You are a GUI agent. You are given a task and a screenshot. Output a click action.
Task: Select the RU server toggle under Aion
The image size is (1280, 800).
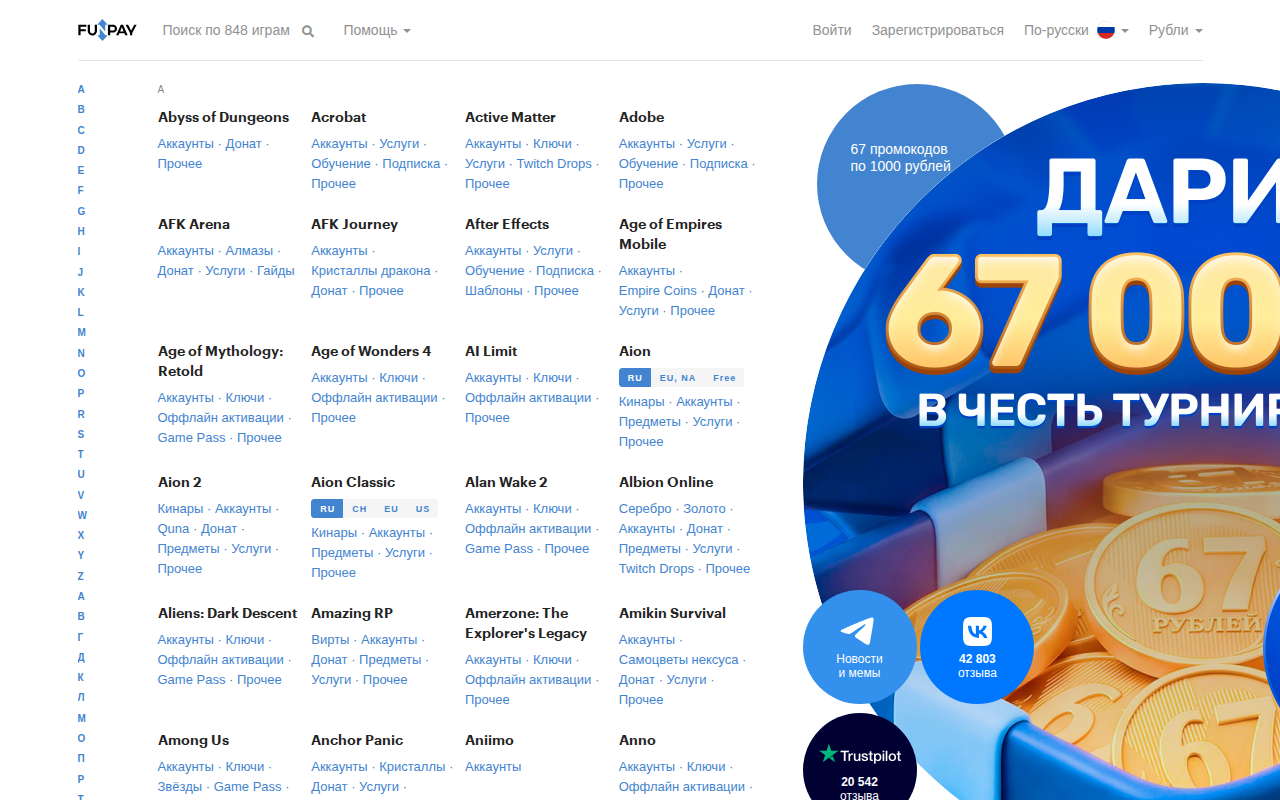[634, 378]
